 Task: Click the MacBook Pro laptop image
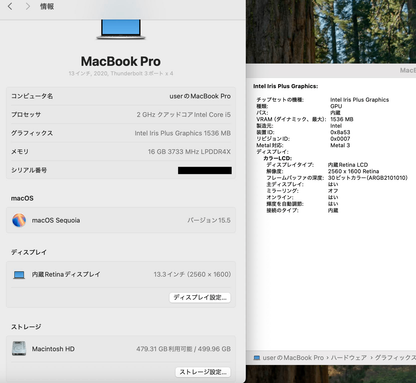121,29
